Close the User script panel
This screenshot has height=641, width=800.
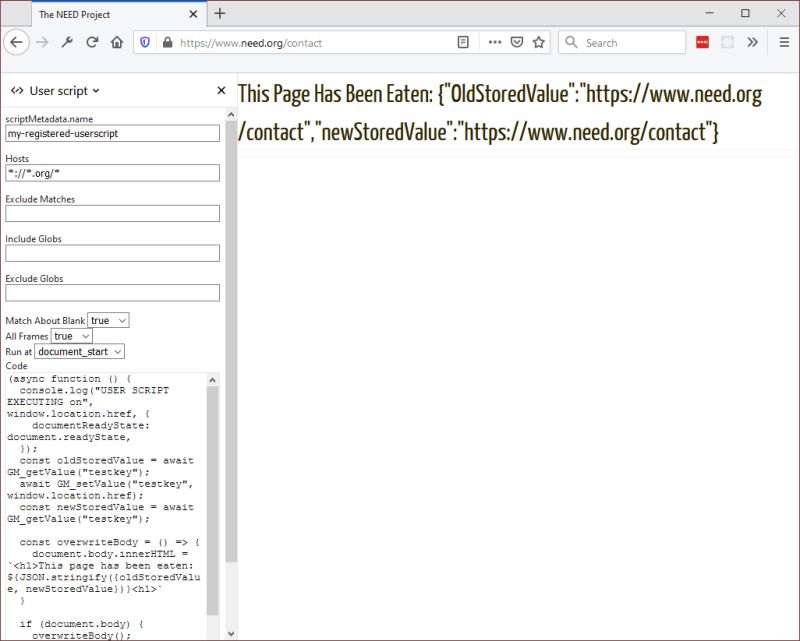(220, 89)
